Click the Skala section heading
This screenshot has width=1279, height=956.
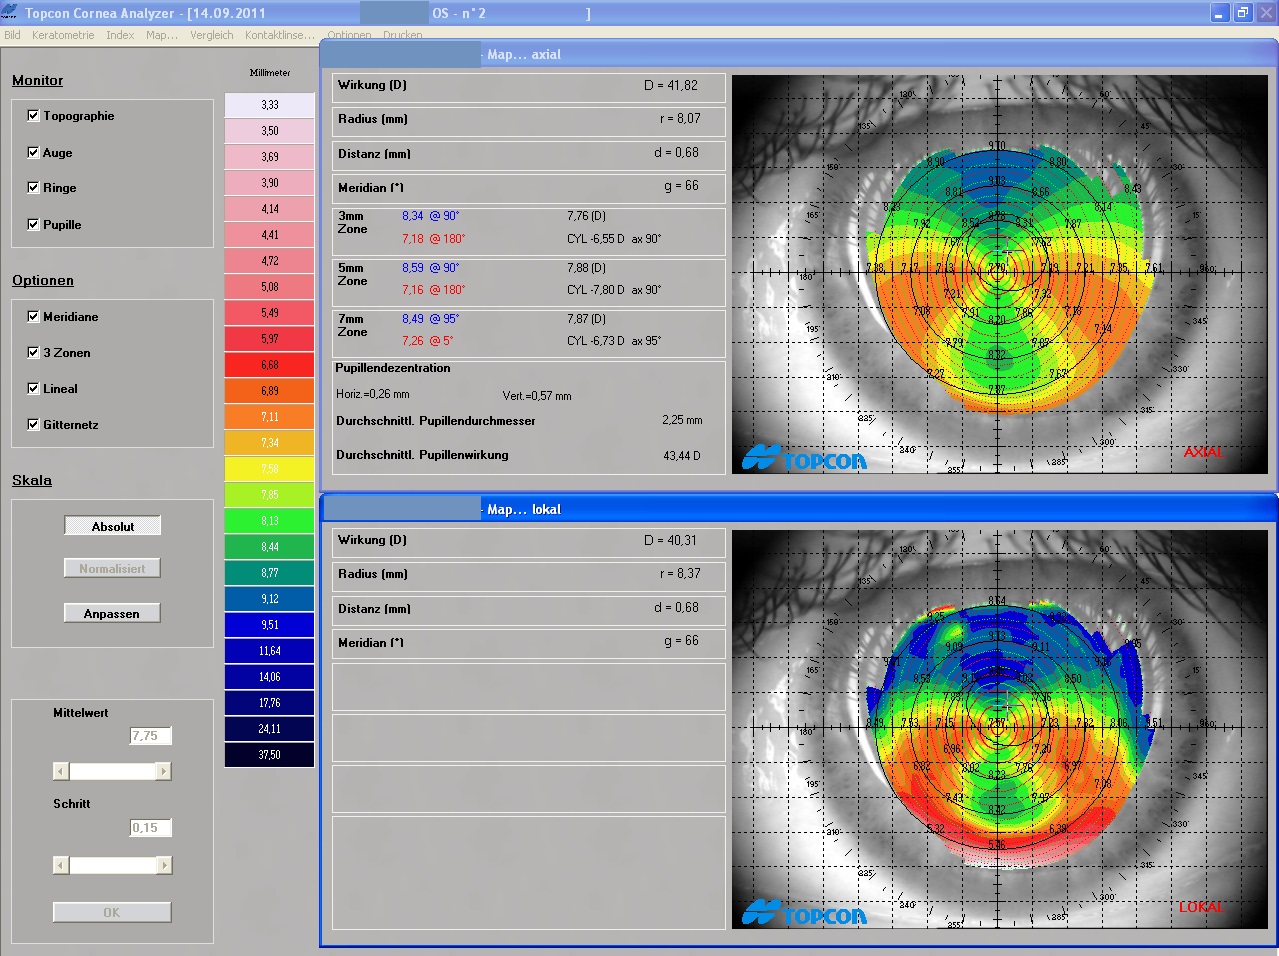point(32,480)
